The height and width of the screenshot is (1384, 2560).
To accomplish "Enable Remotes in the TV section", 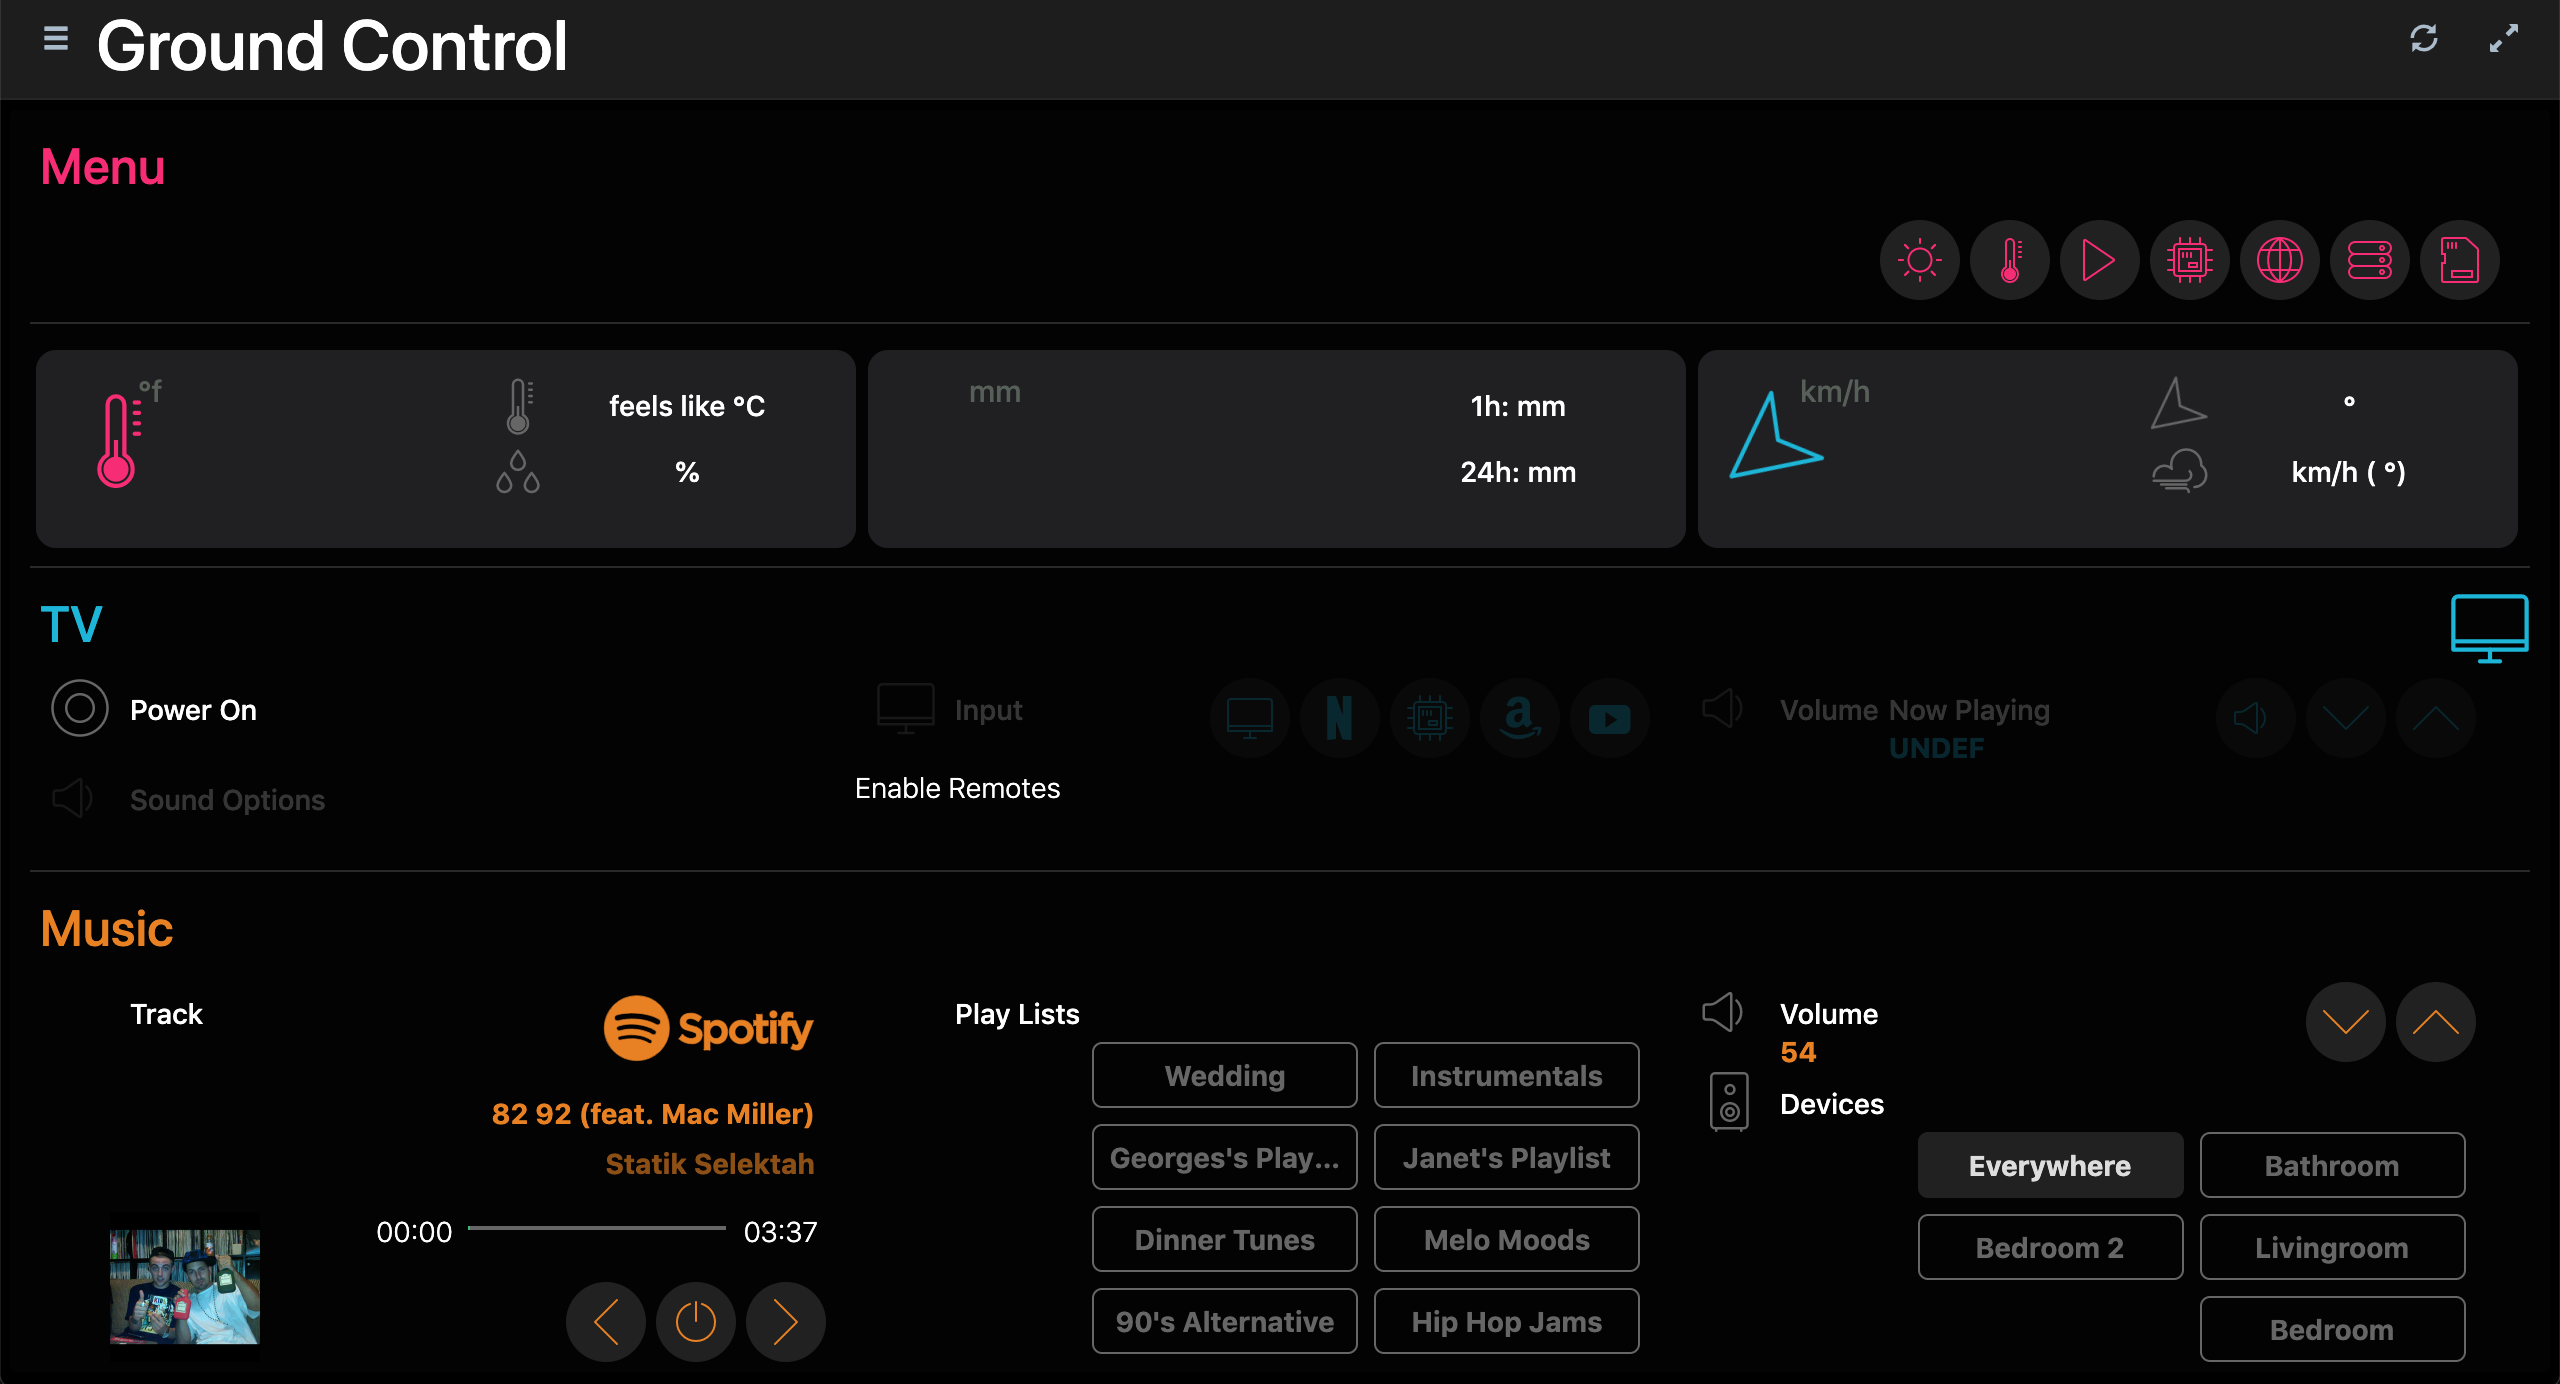I will pyautogui.click(x=956, y=788).
